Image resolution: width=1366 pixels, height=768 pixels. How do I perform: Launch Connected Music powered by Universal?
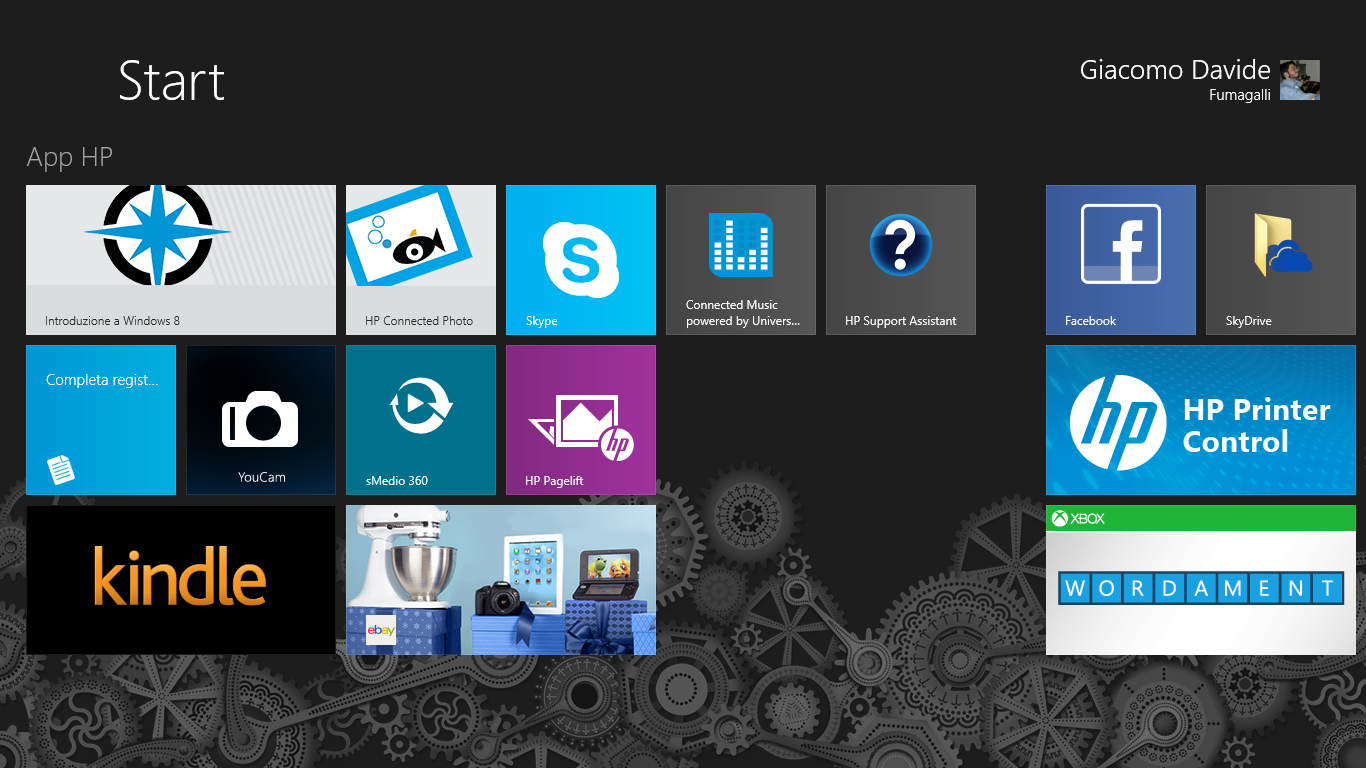tap(741, 260)
